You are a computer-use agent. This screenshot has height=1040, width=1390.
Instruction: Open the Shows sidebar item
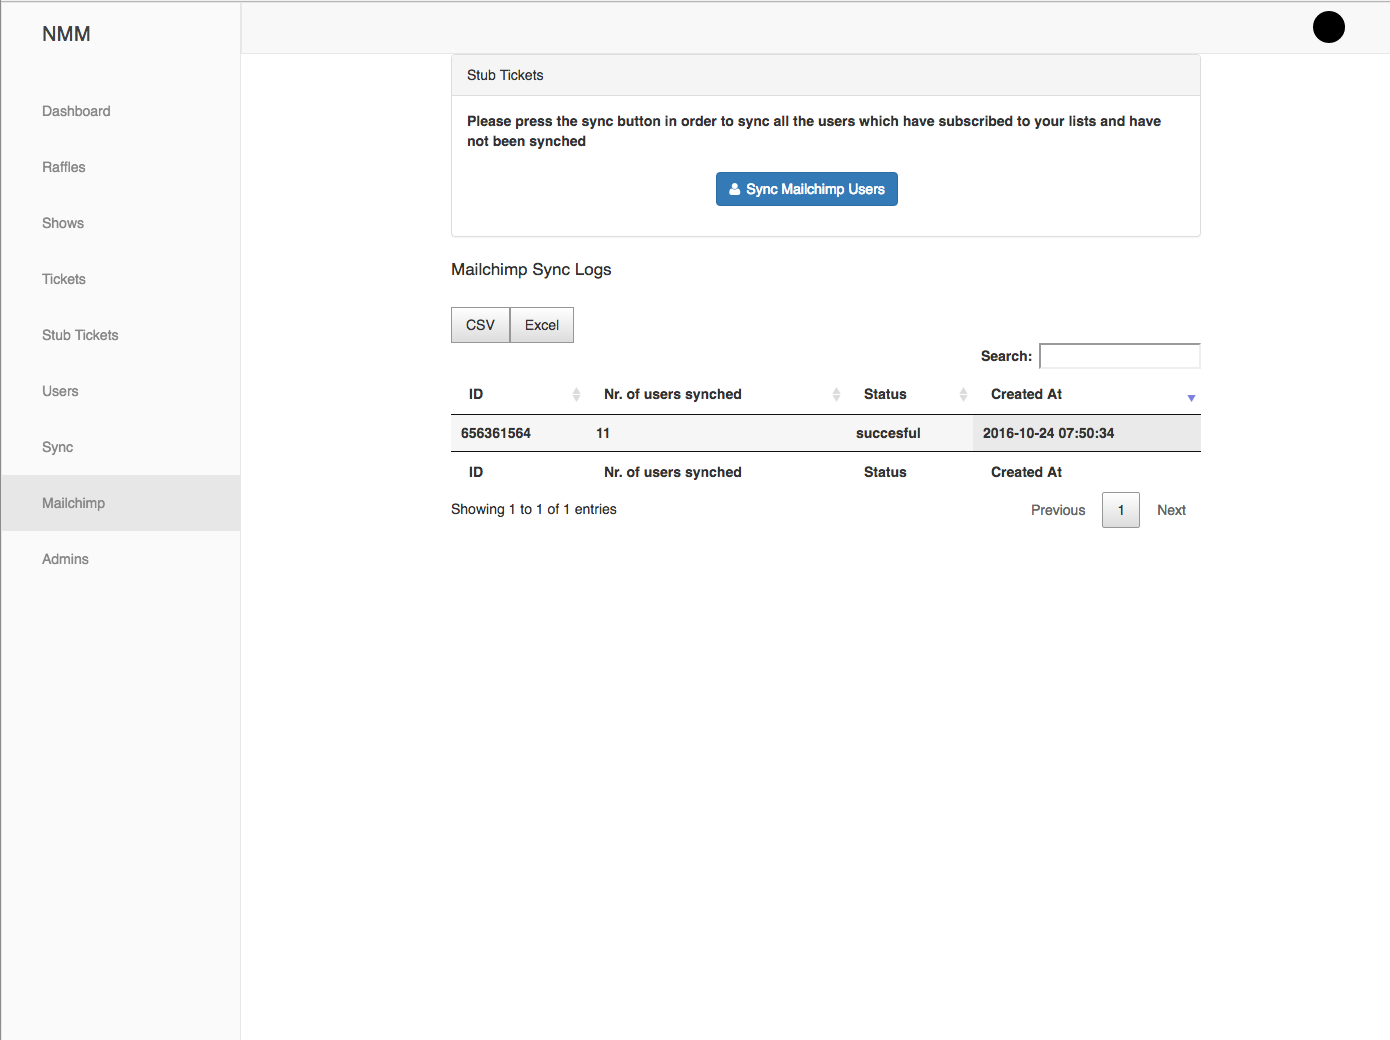coord(63,223)
